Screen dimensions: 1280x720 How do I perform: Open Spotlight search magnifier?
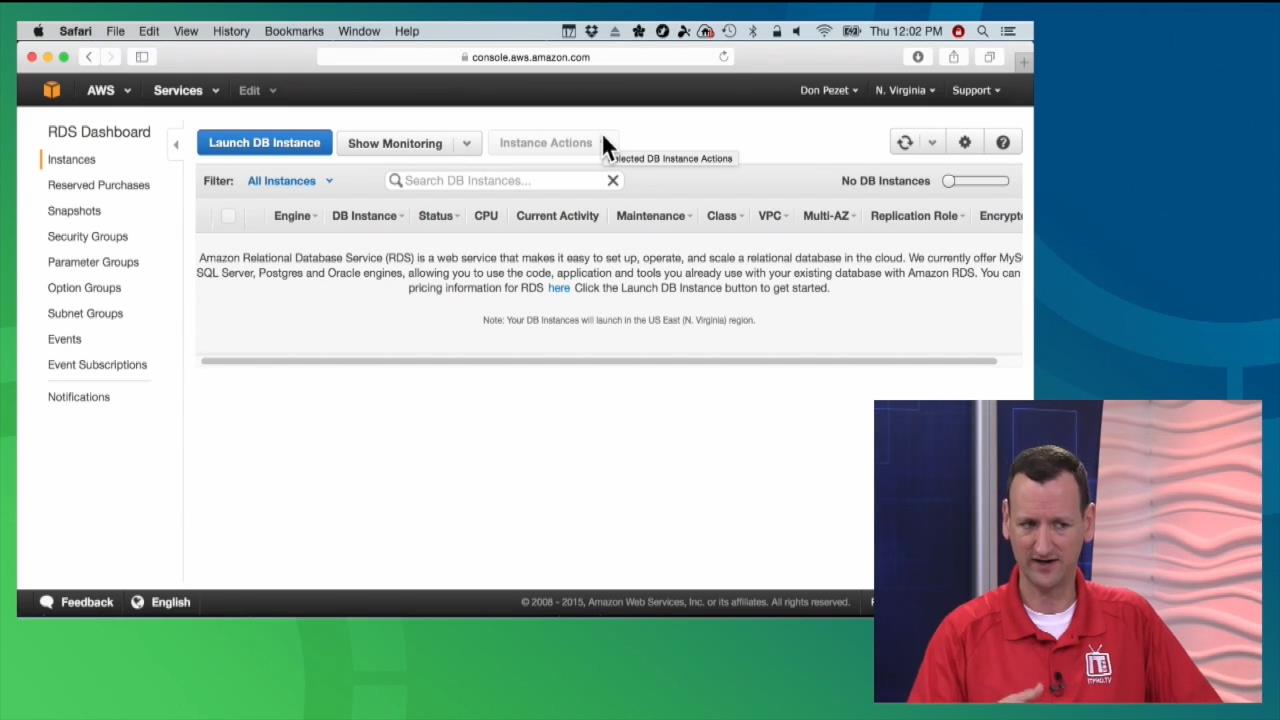(983, 31)
